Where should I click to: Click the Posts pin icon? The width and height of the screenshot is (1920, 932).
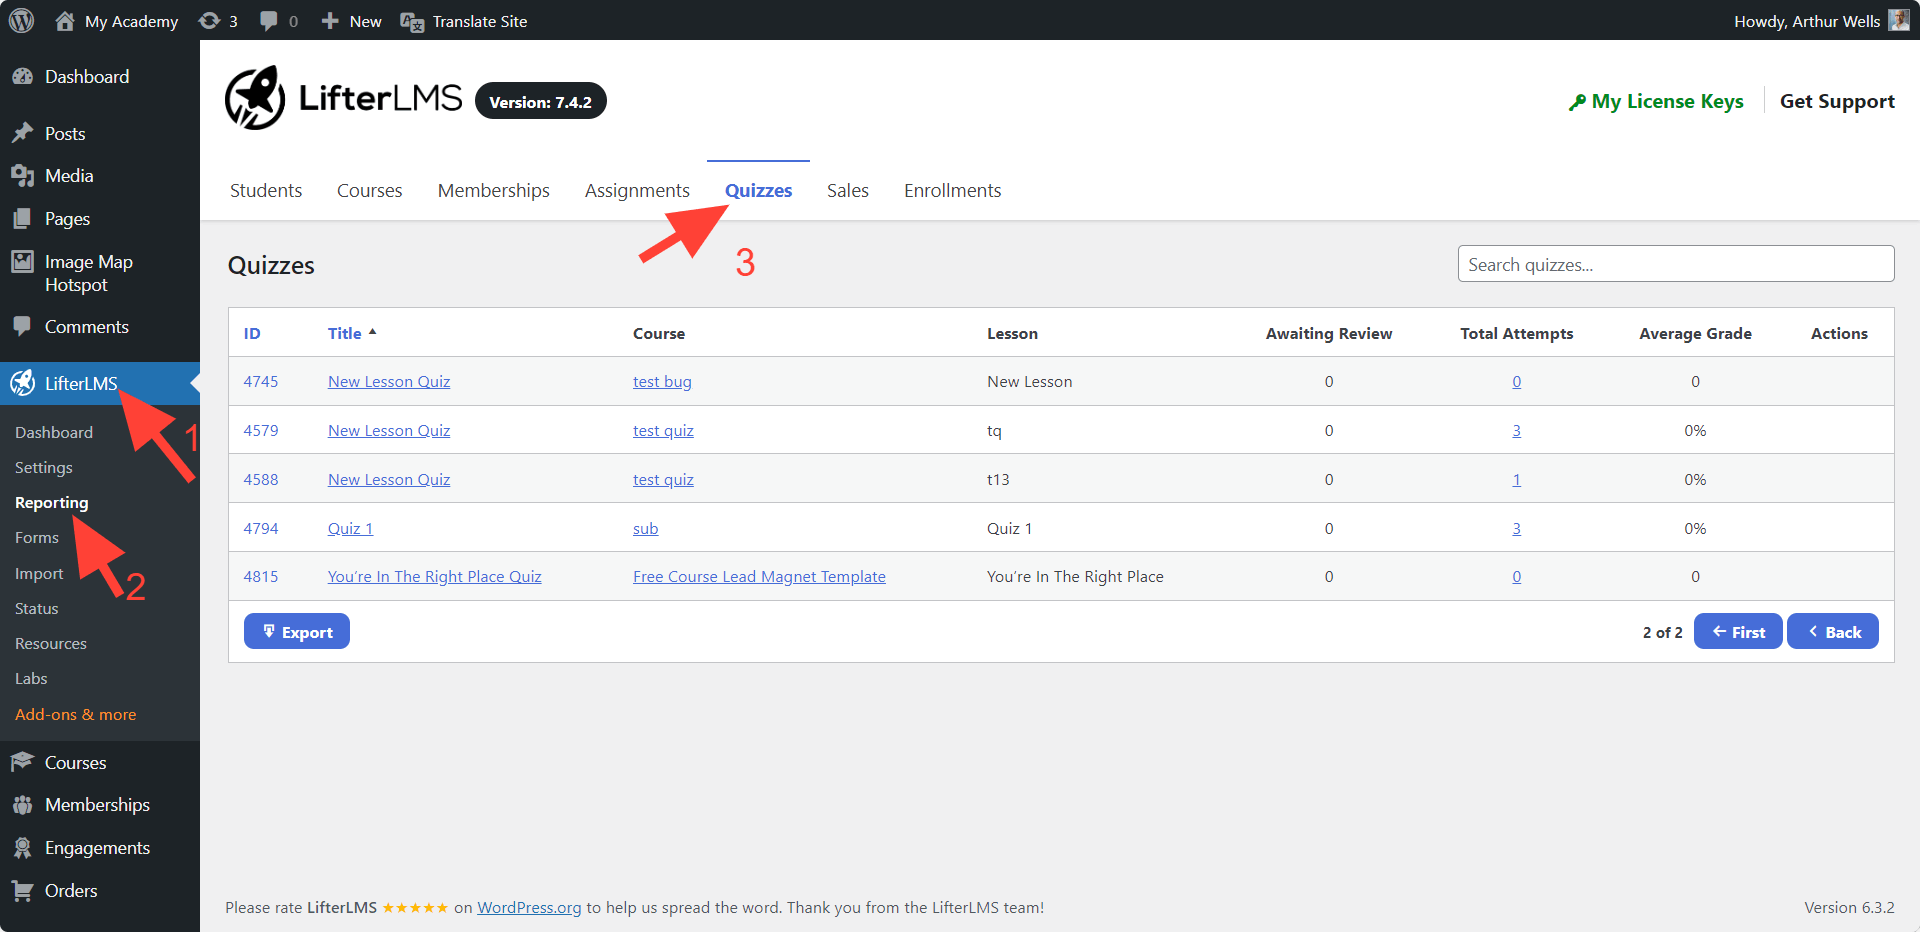point(22,133)
